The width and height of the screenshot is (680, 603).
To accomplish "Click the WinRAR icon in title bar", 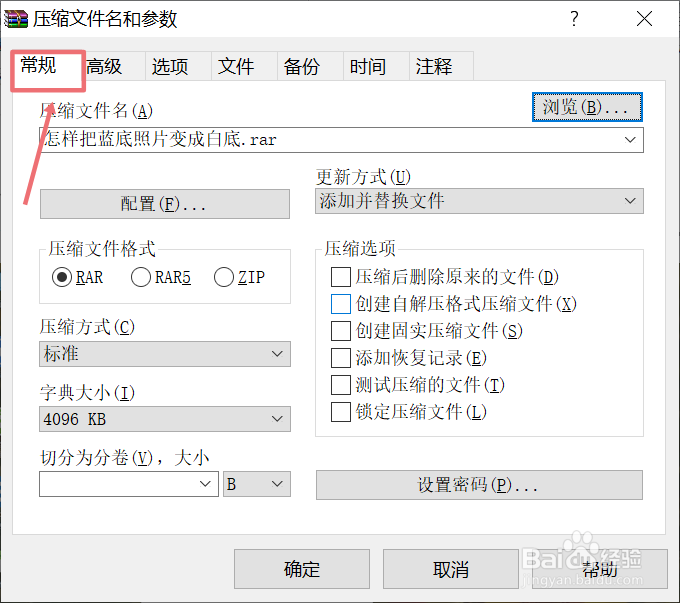I will tap(17, 18).
